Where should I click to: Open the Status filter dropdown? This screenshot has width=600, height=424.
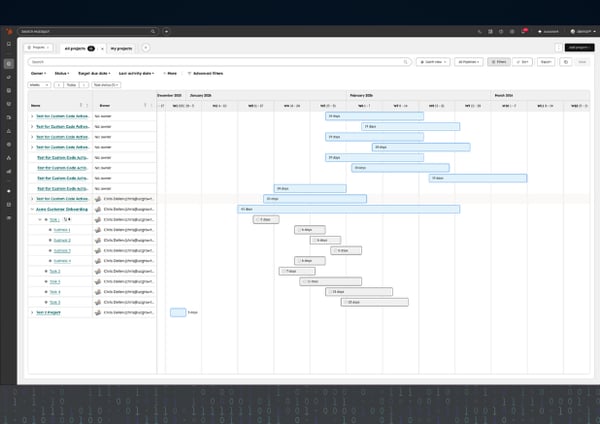(62, 73)
